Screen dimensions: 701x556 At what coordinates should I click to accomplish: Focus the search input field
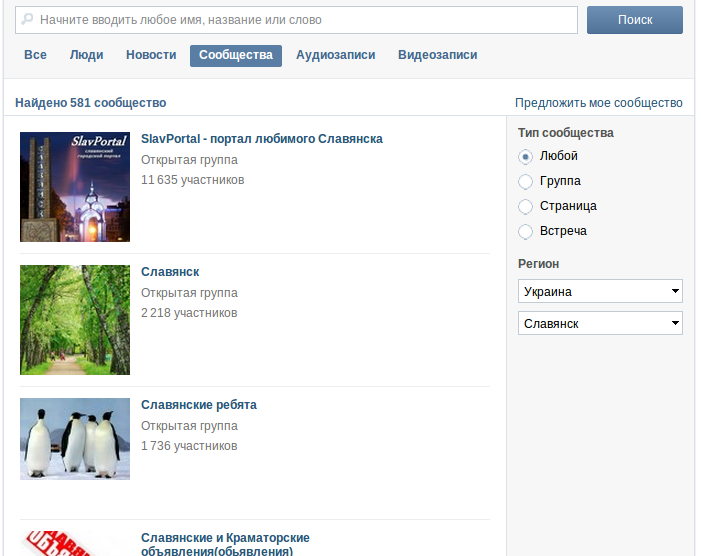(x=296, y=20)
